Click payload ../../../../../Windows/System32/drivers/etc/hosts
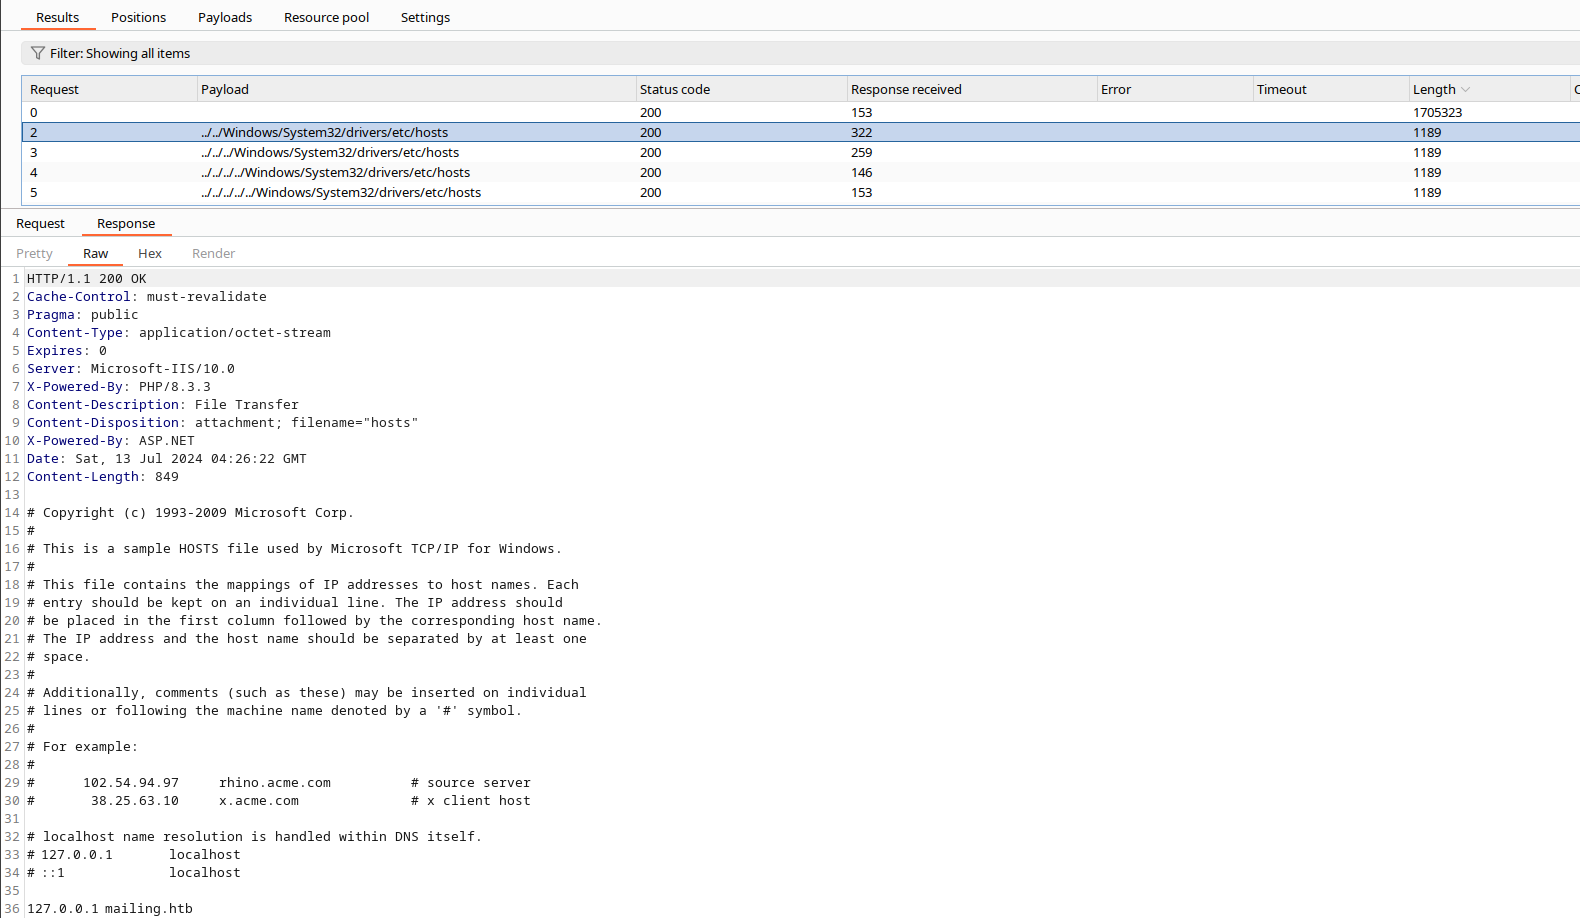The width and height of the screenshot is (1580, 918). [341, 192]
